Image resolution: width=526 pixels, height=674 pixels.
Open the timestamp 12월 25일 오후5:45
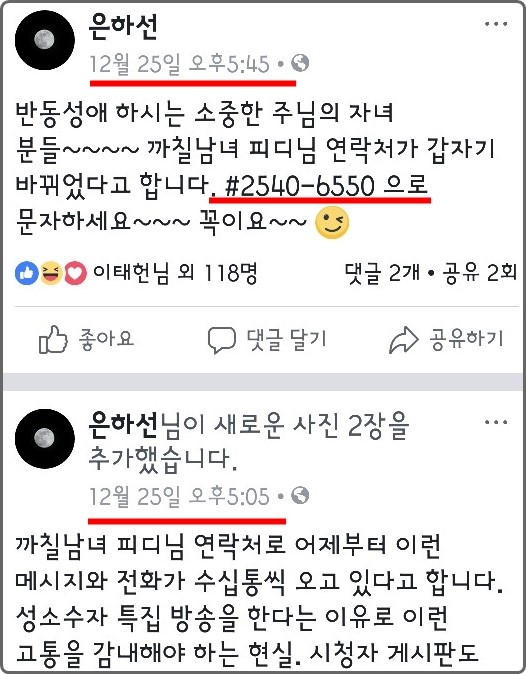click(179, 64)
